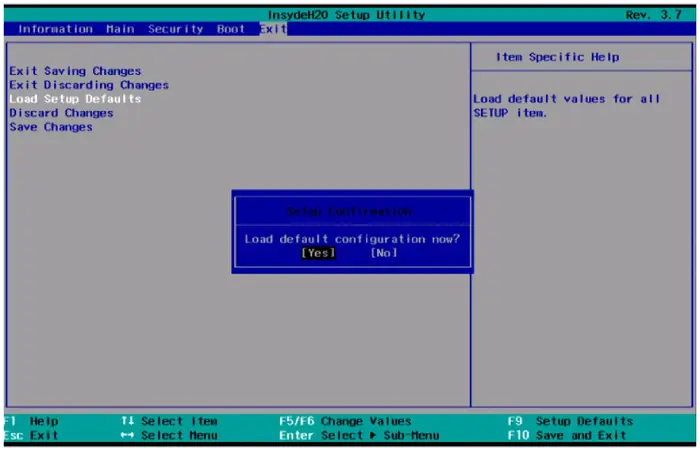The image size is (700, 450).
Task: Click the F10 Save and Exit hint
Action: [567, 435]
